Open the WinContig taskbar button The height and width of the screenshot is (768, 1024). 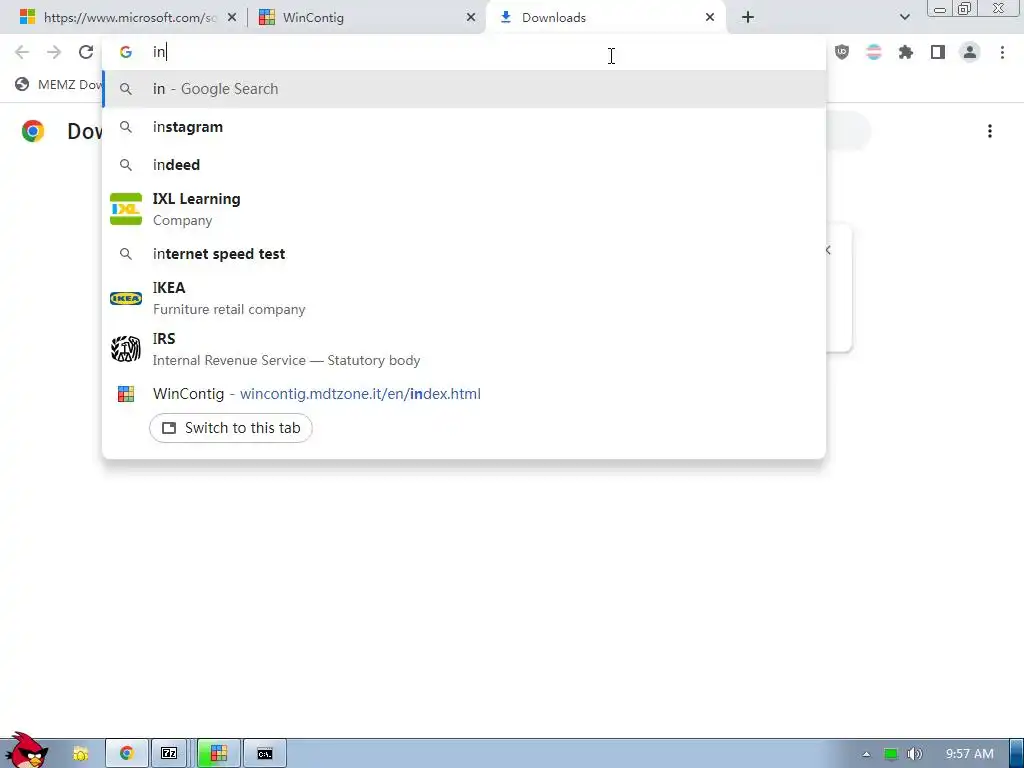[219, 754]
